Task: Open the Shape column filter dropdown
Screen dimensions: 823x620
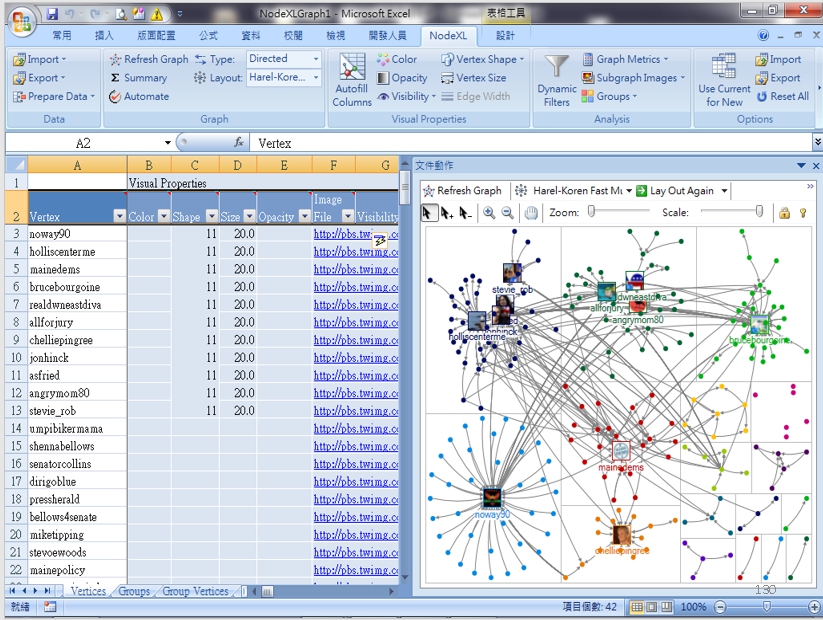Action: tap(212, 216)
